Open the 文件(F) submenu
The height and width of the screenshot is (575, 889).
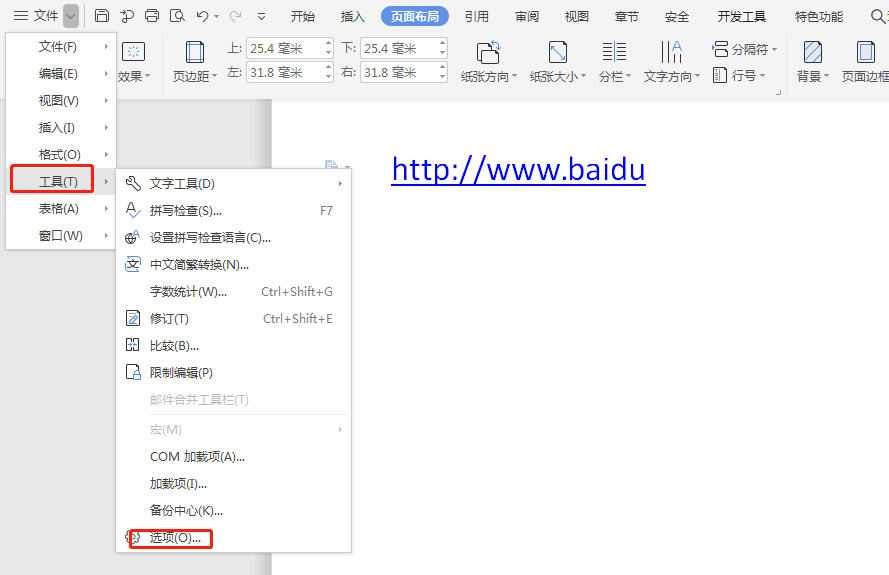[x=61, y=46]
